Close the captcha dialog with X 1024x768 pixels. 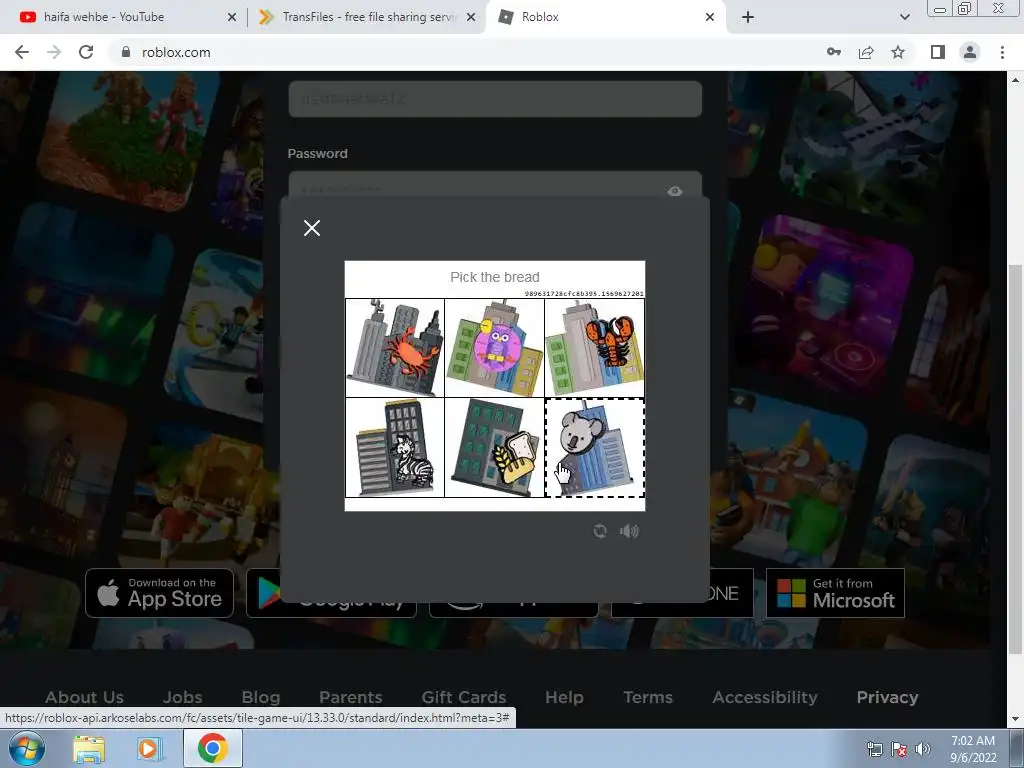tap(312, 228)
